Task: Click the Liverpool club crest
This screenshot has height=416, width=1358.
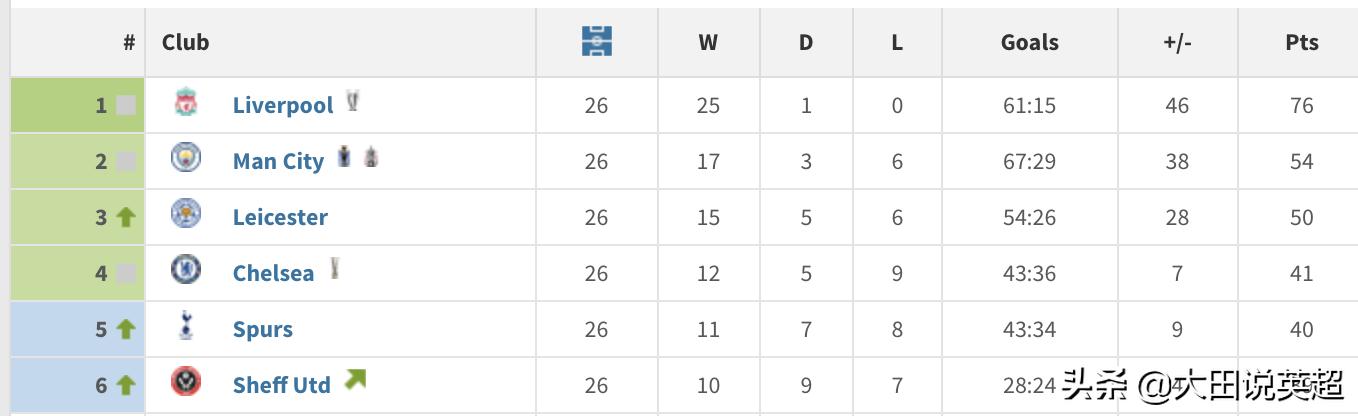Action: coord(186,103)
